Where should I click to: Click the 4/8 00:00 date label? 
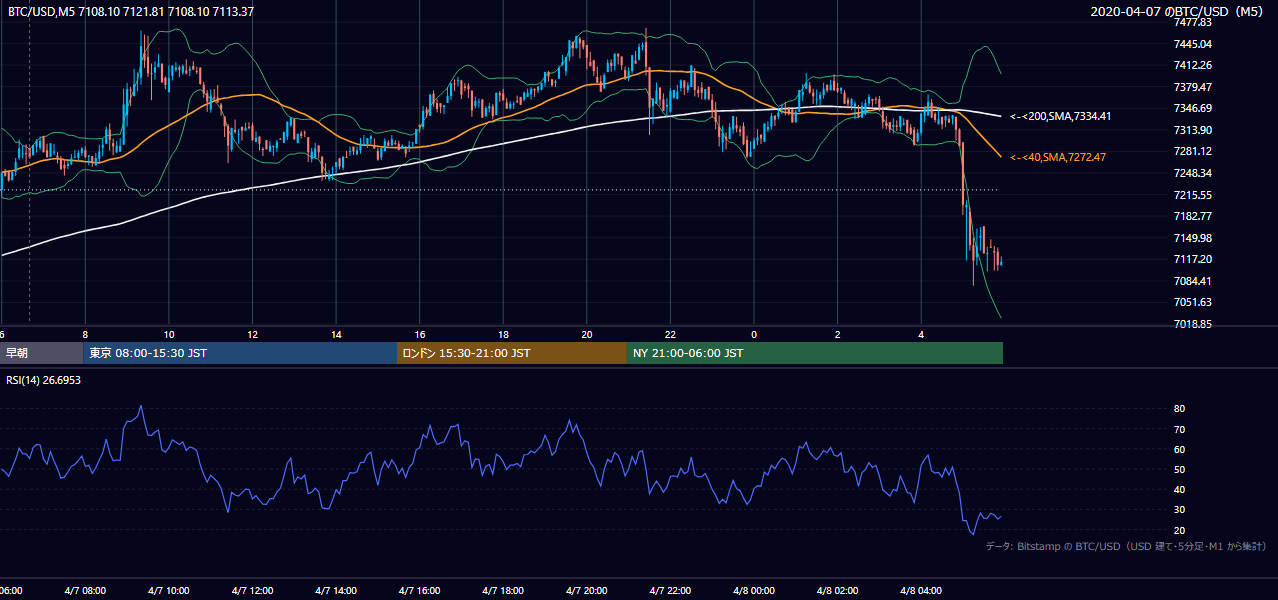tap(755, 590)
